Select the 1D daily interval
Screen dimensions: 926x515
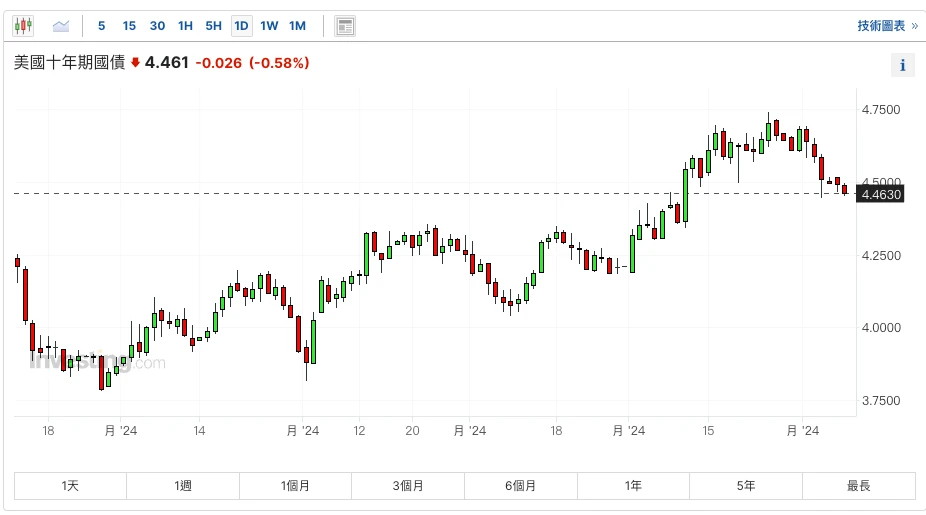pyautogui.click(x=241, y=26)
